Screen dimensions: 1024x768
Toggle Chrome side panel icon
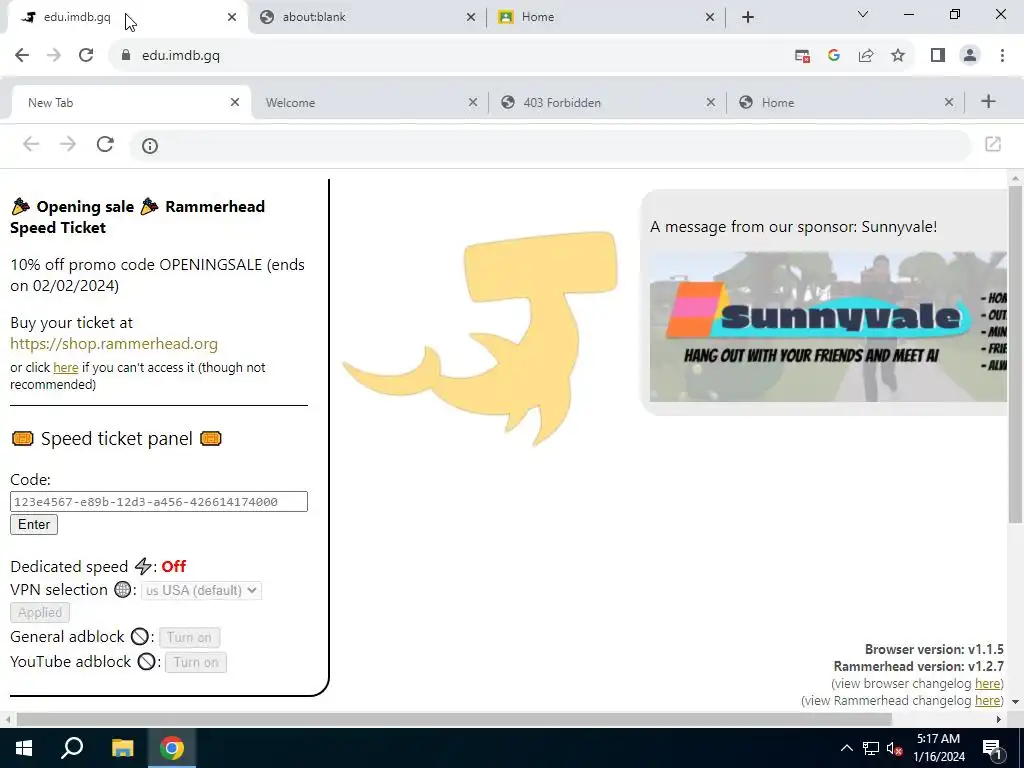(x=938, y=56)
